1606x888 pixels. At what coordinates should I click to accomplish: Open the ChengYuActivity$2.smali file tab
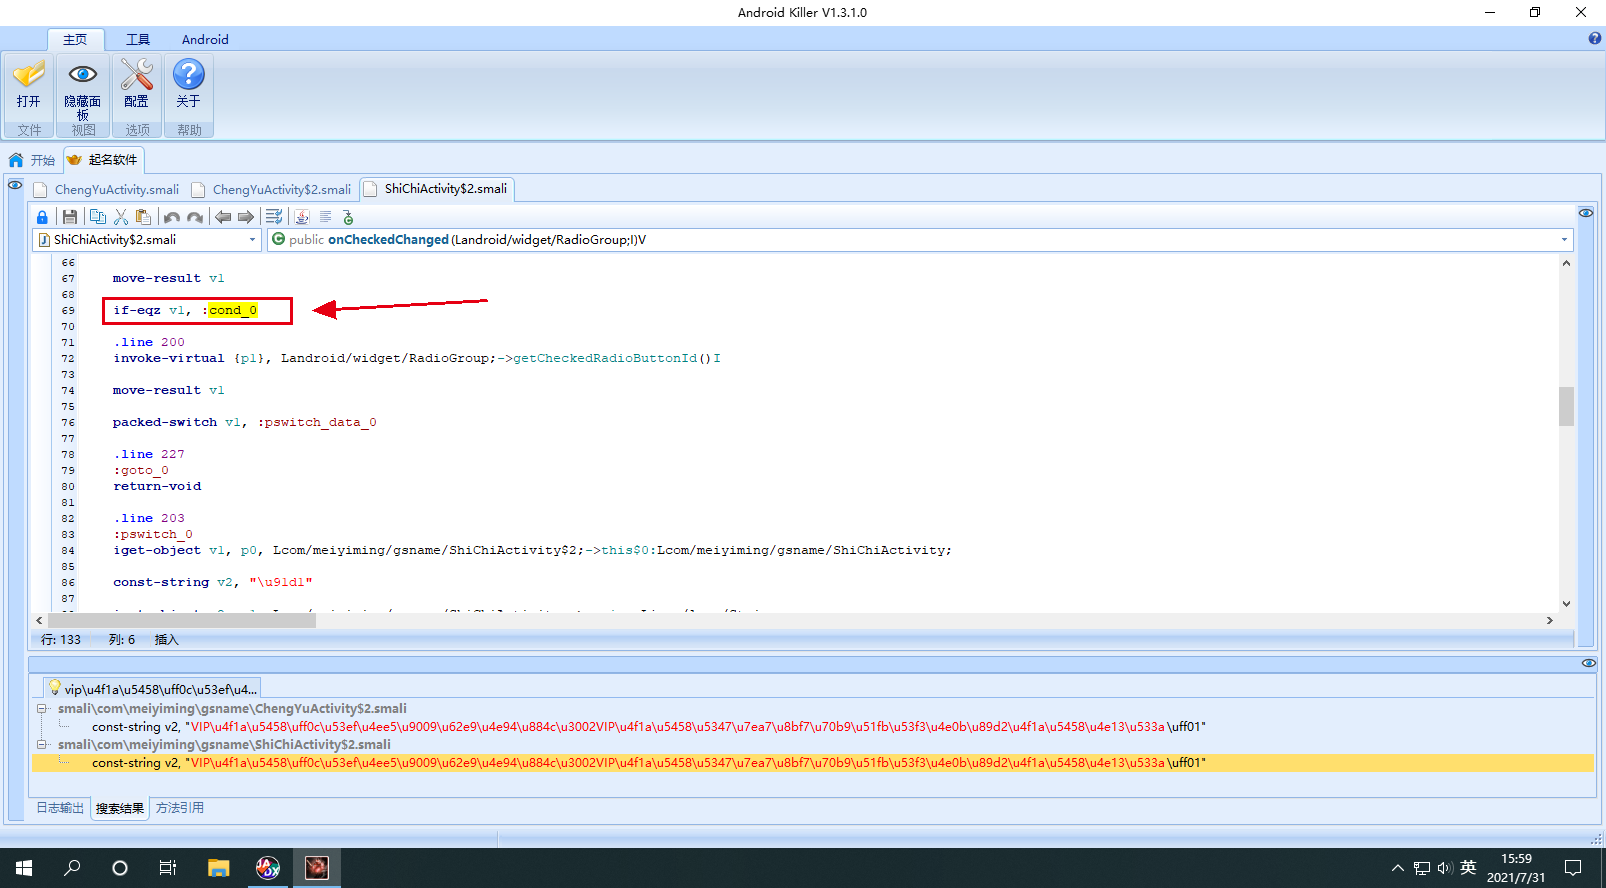click(x=272, y=189)
